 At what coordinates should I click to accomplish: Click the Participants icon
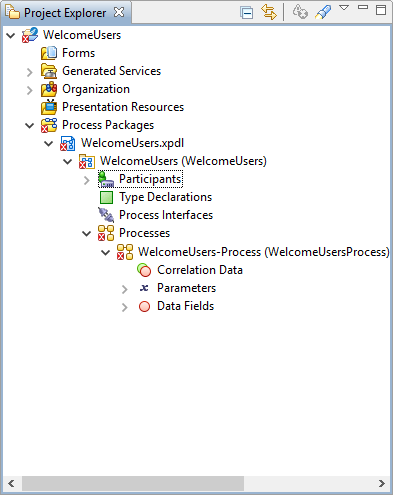[106, 179]
